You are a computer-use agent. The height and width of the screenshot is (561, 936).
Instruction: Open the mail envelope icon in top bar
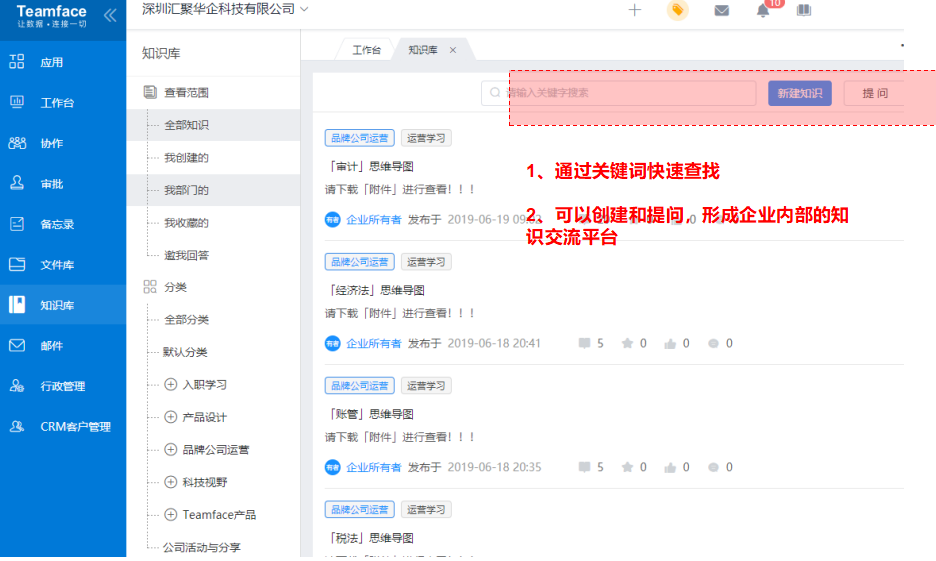722,10
